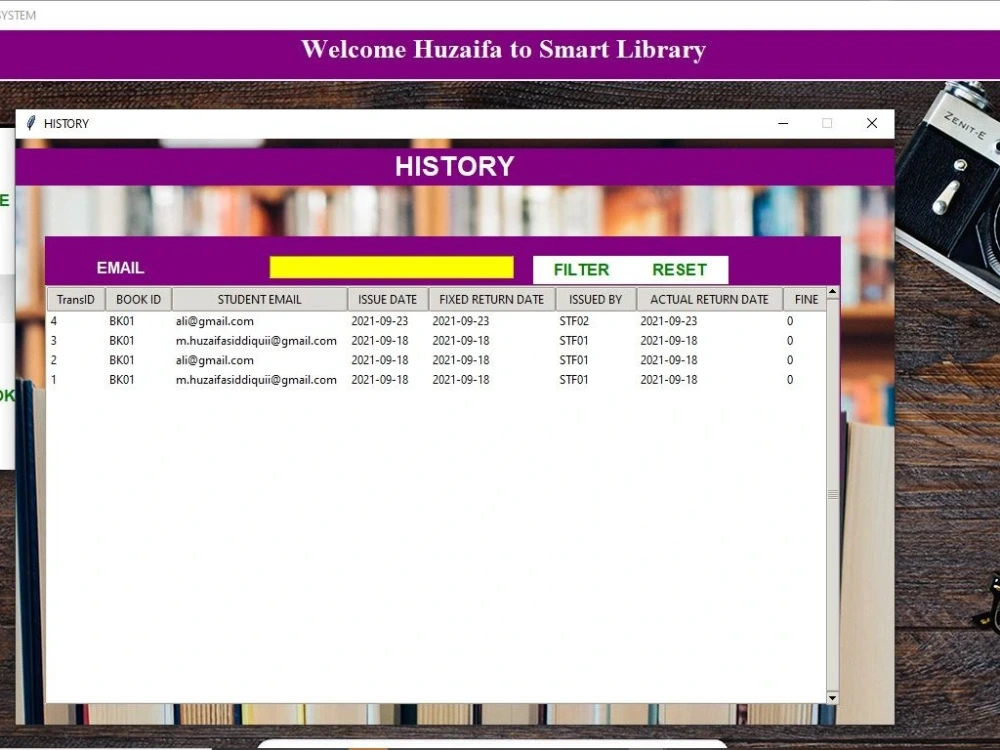Select the transaction row with TransID 4
Viewport: 1000px width, 750px height.
point(300,321)
